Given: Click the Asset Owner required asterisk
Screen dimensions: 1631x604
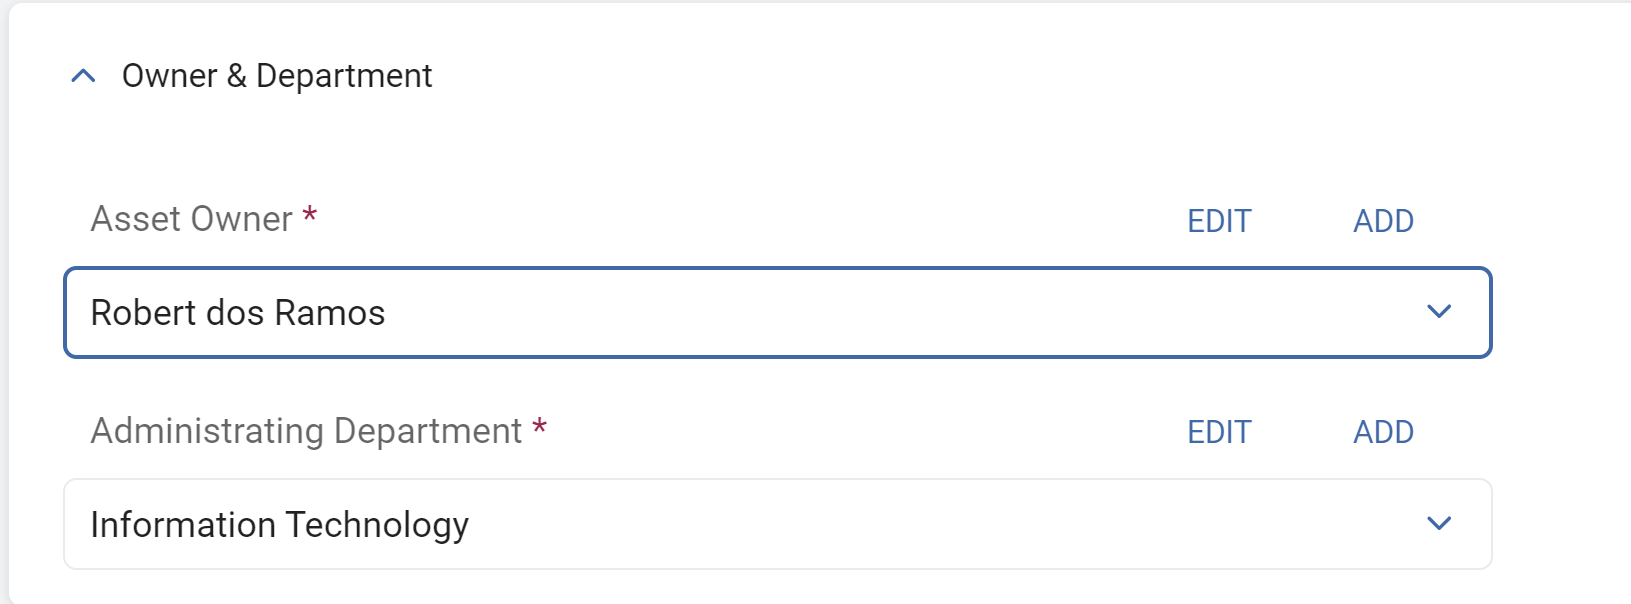Looking at the screenshot, I should (x=310, y=215).
